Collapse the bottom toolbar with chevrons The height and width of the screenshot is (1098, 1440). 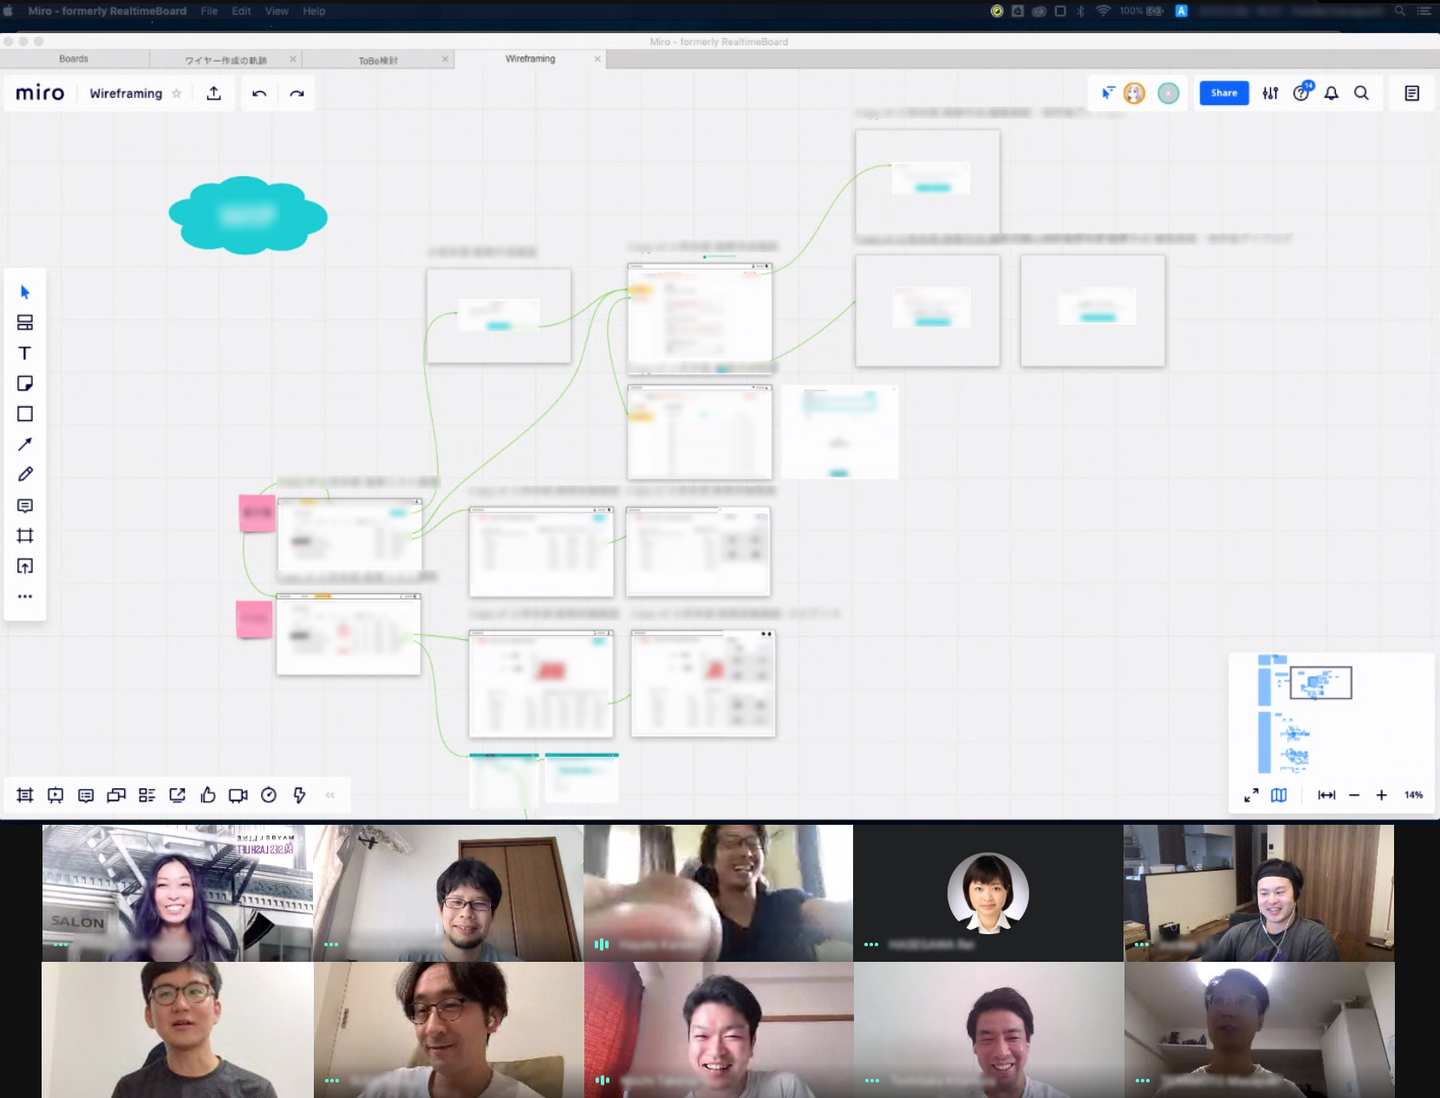[330, 795]
